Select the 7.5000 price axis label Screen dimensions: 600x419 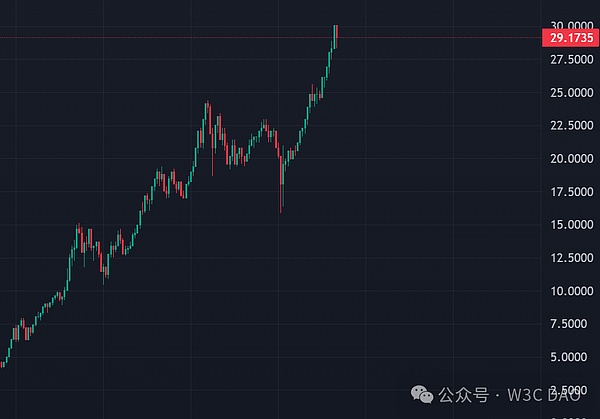(x=568, y=324)
